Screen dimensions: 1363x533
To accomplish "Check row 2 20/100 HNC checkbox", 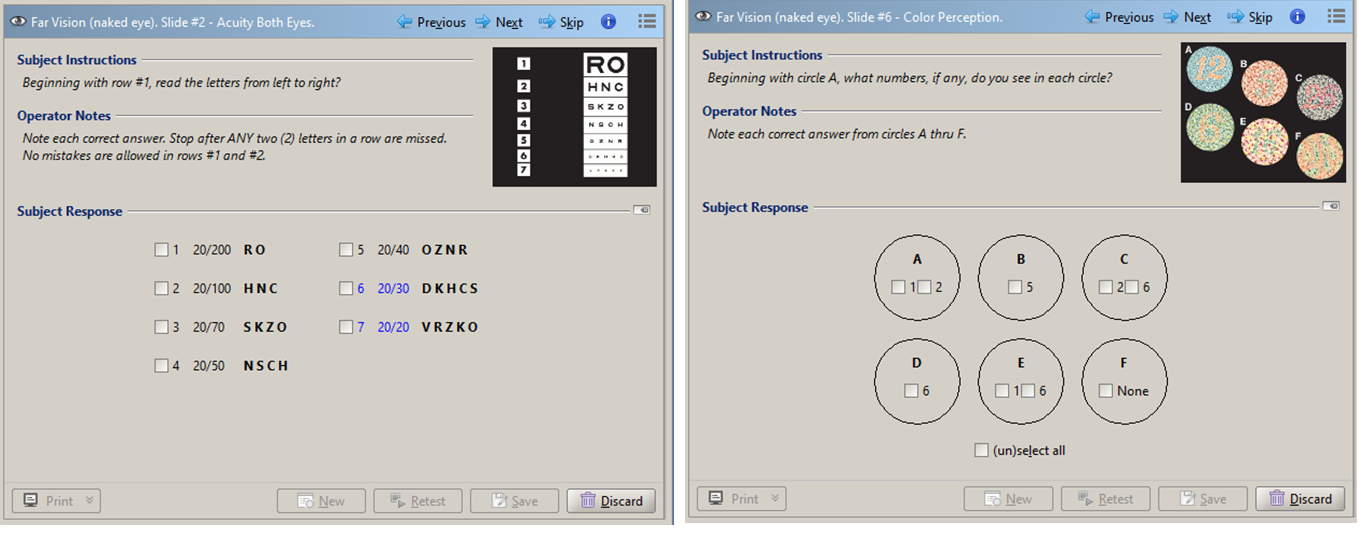I will (x=162, y=289).
